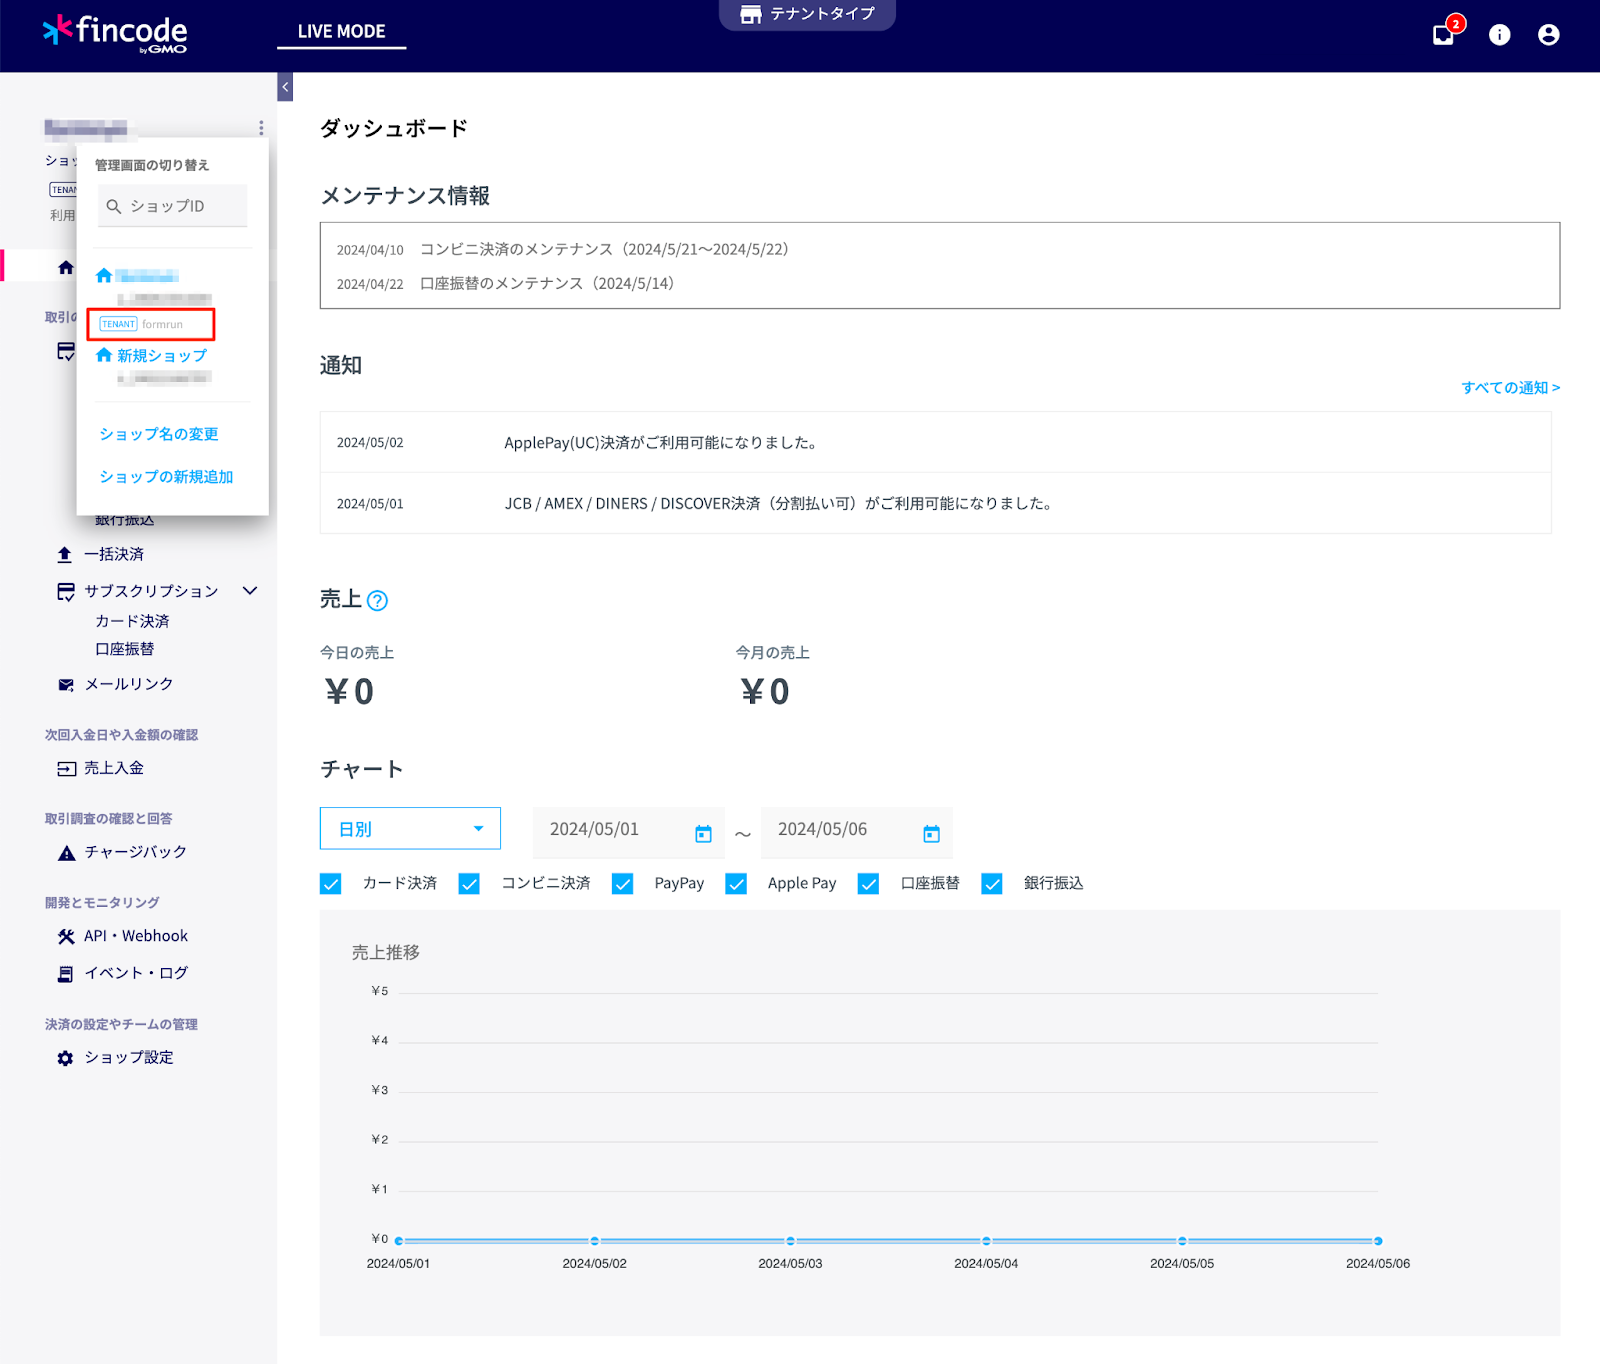Click ショップの新規追加 link

[166, 477]
